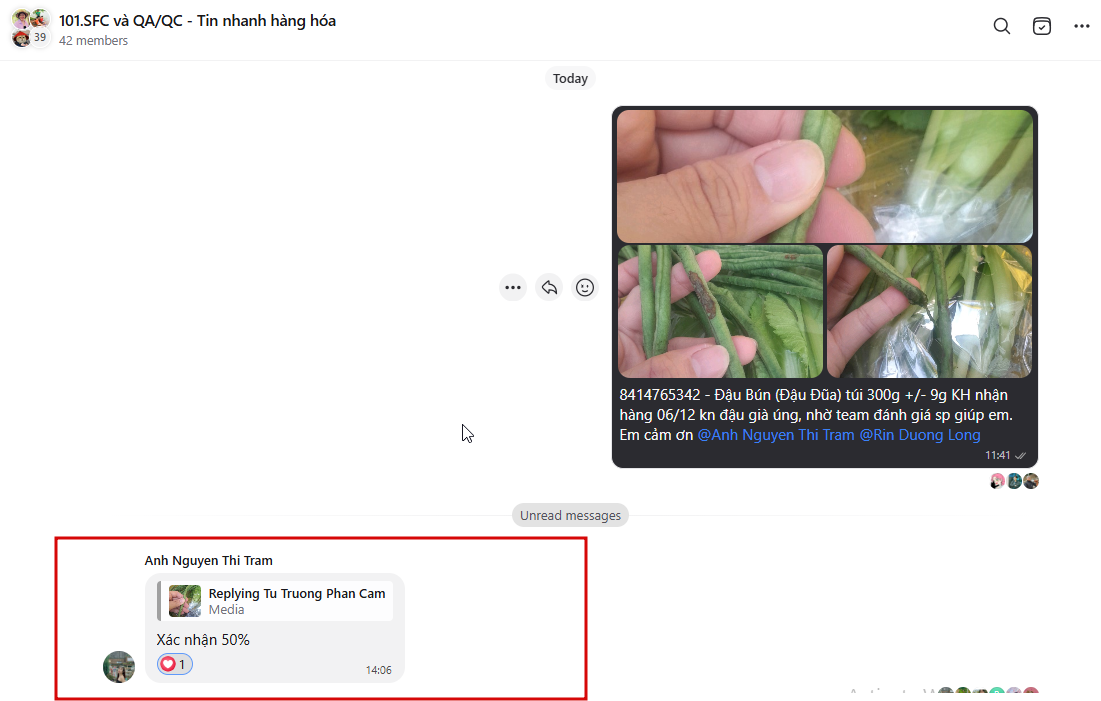Click sender name Anh Nguyen Thi Tram
The width and height of the screenshot is (1101, 701).
coord(209,561)
